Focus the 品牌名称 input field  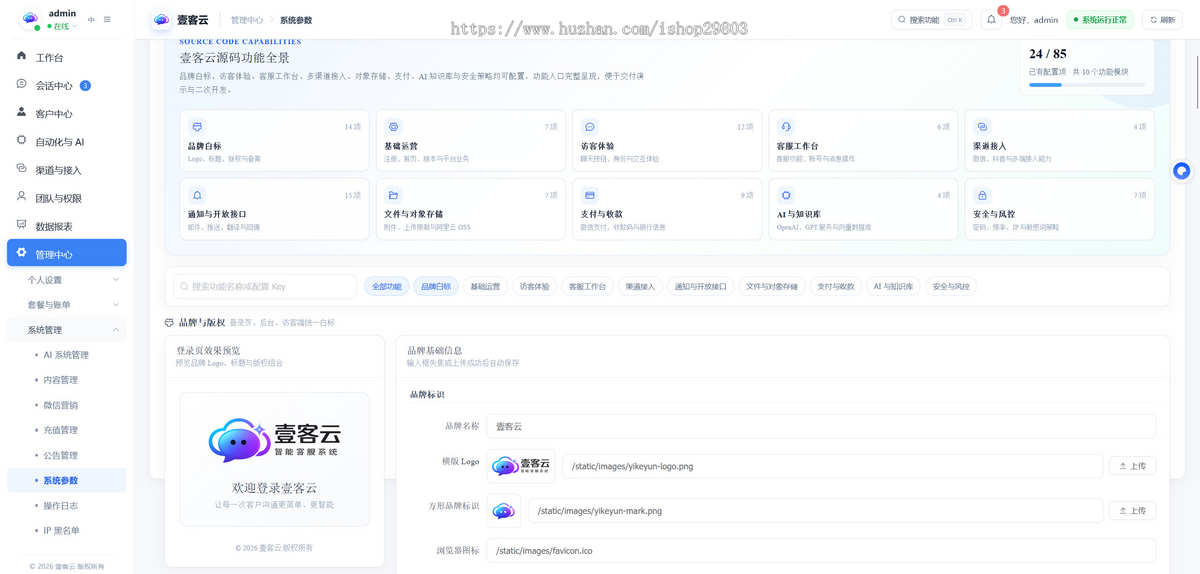coord(821,426)
